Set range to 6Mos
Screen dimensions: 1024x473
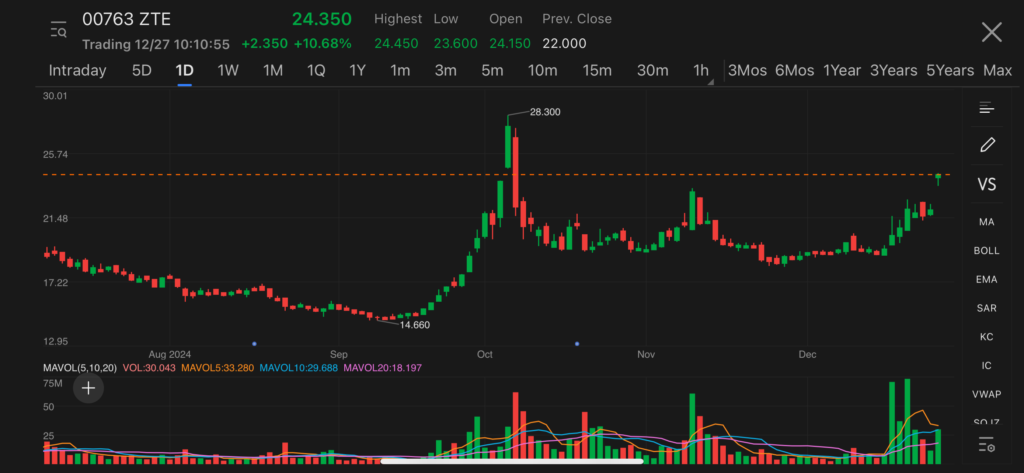click(794, 71)
